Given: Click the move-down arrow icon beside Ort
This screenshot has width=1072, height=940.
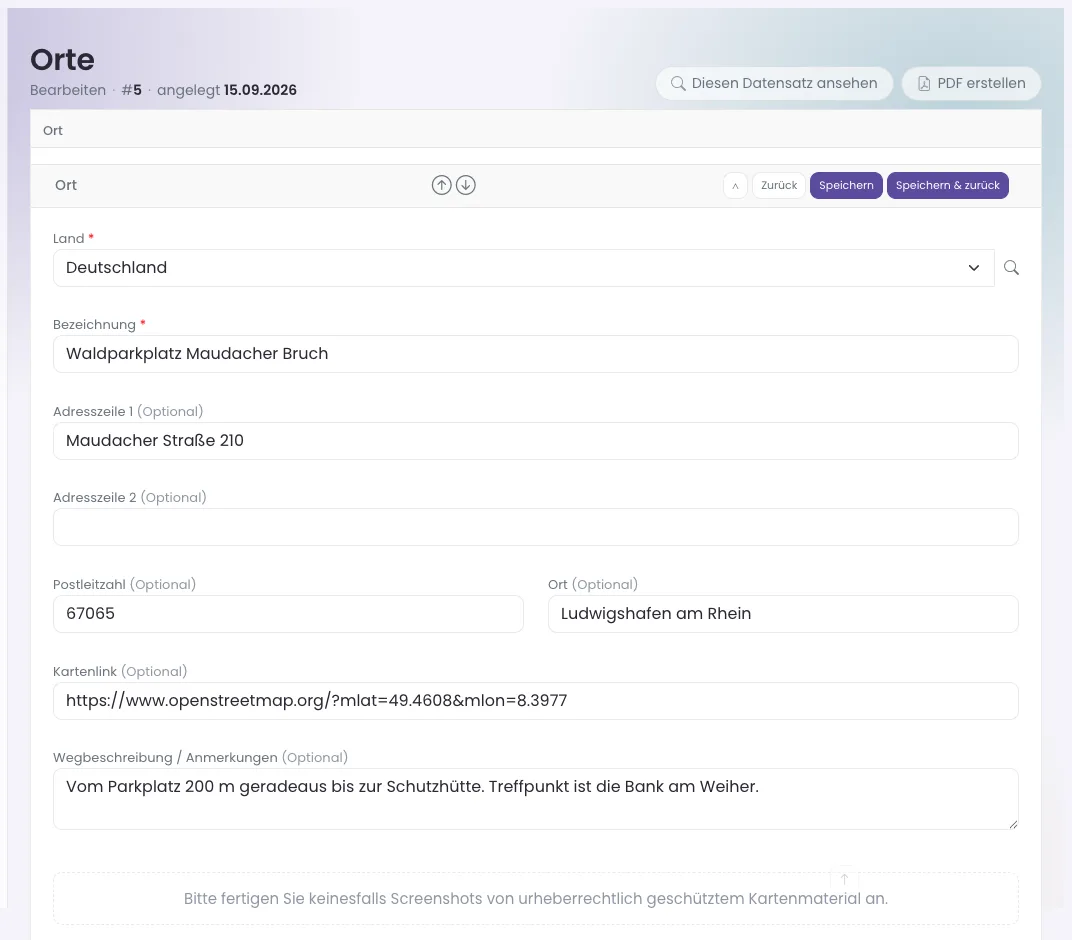Looking at the screenshot, I should pyautogui.click(x=466, y=185).
